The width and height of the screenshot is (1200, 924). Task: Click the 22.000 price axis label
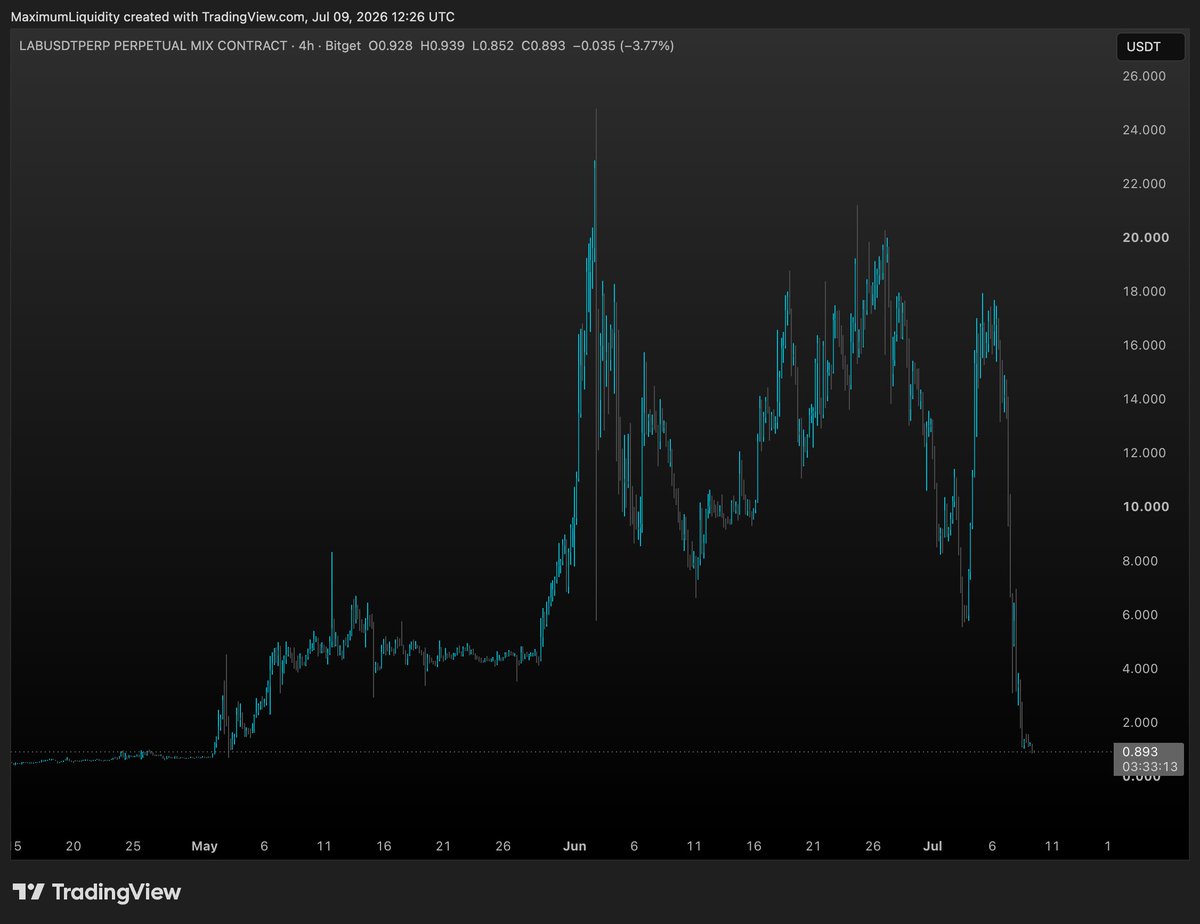click(1145, 184)
